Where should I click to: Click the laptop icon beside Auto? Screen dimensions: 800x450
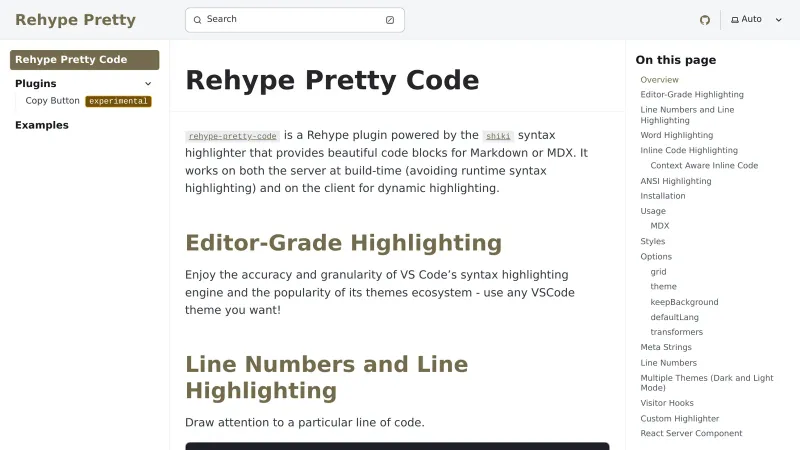(735, 20)
